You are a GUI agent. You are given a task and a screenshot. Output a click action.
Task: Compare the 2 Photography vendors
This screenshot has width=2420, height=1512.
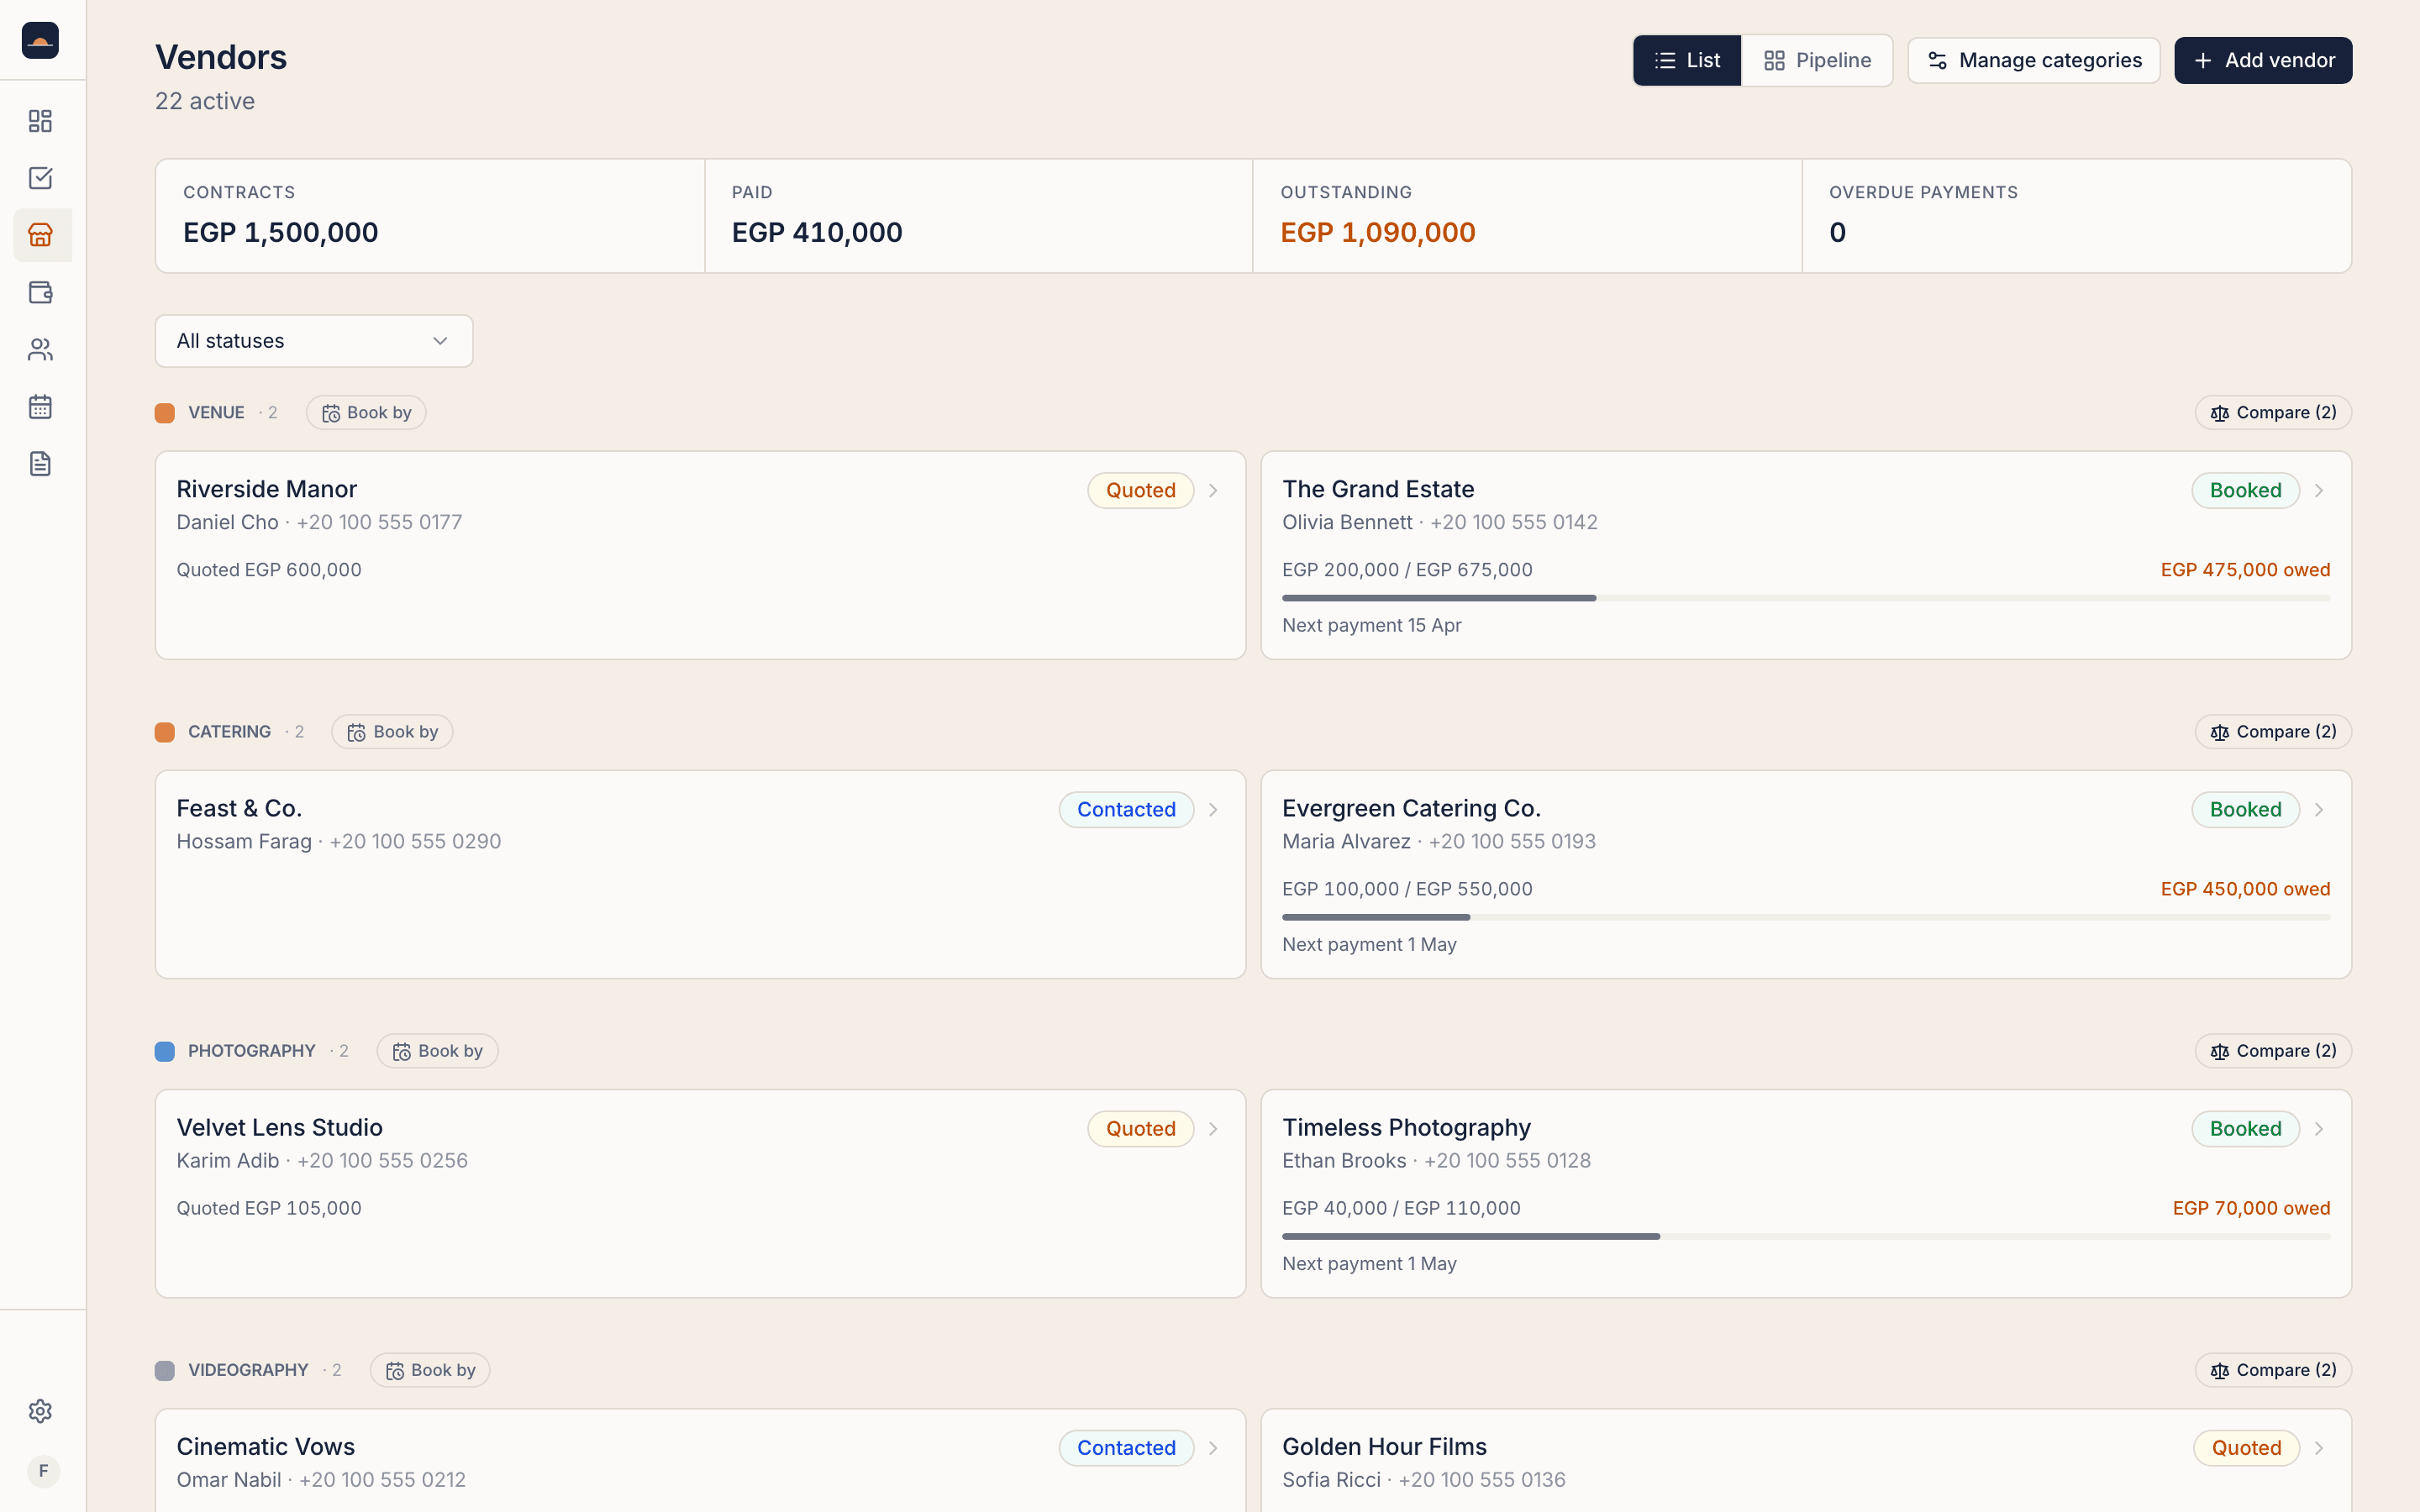[x=2273, y=1051]
